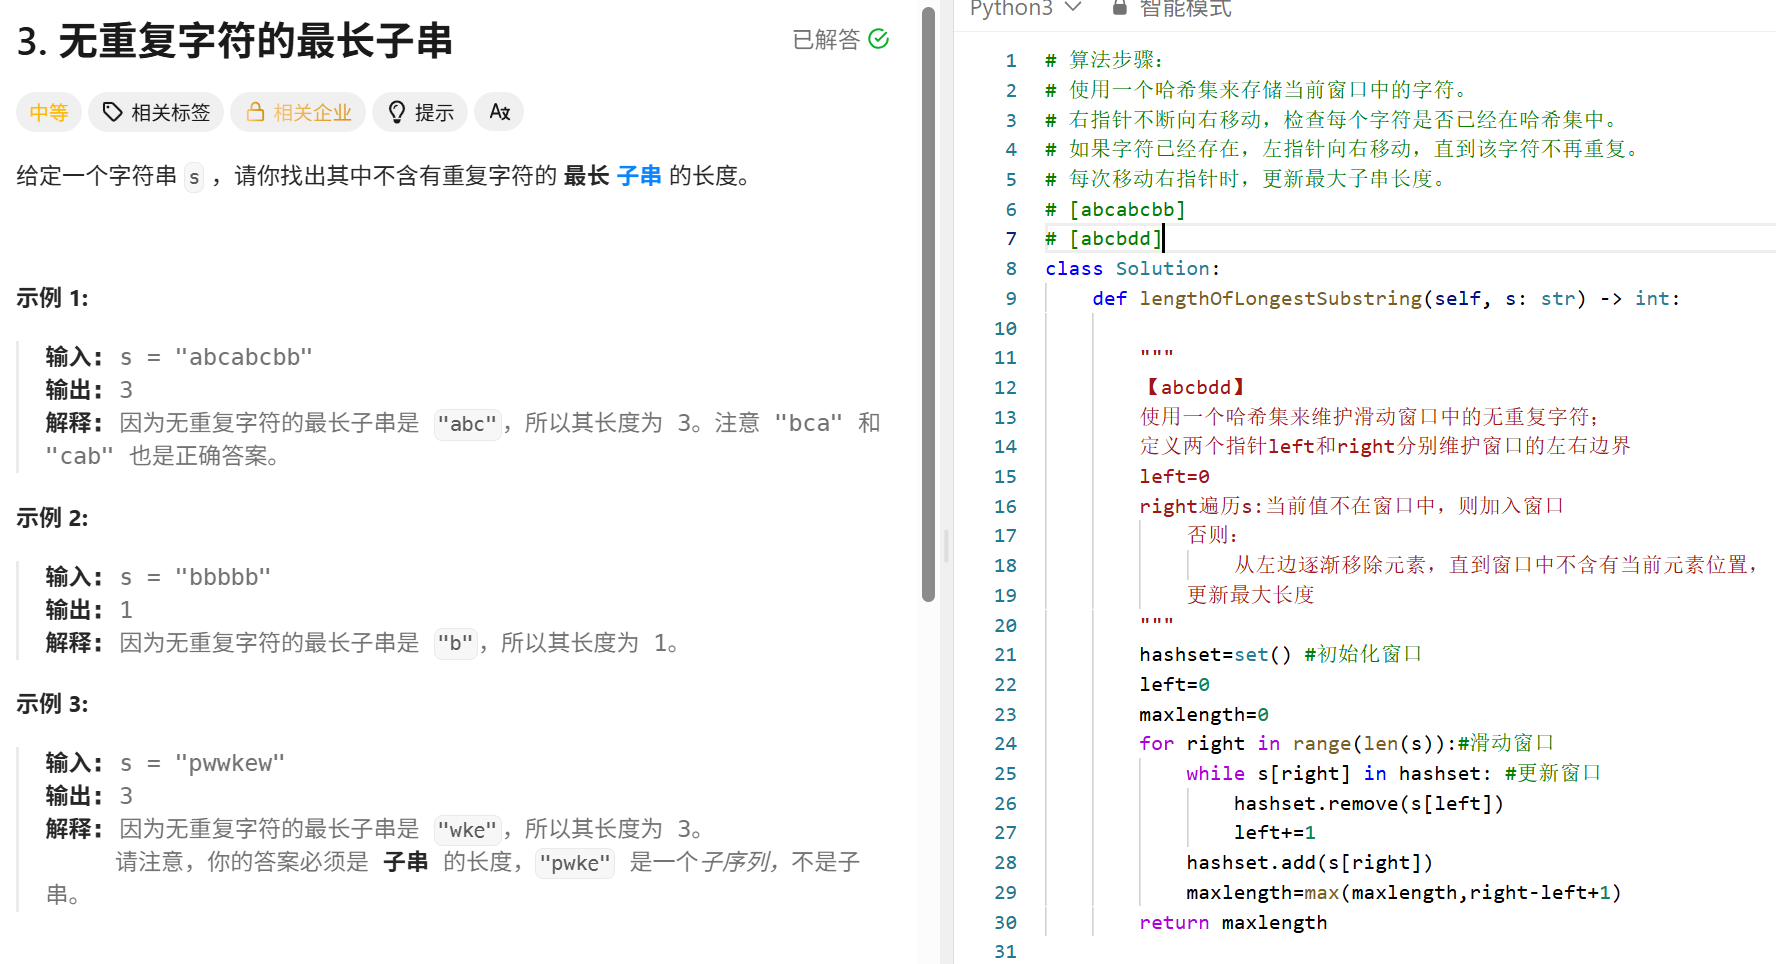The image size is (1776, 964).
Task: Click the return maxlength line
Action: [x=1233, y=922]
